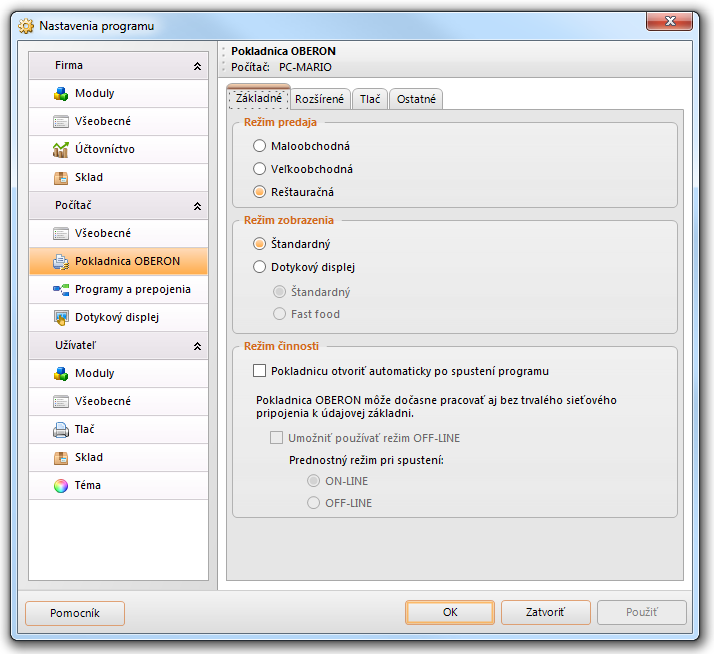
Task: Click the Moduly icon under the Firma section
Action: (x=60, y=93)
